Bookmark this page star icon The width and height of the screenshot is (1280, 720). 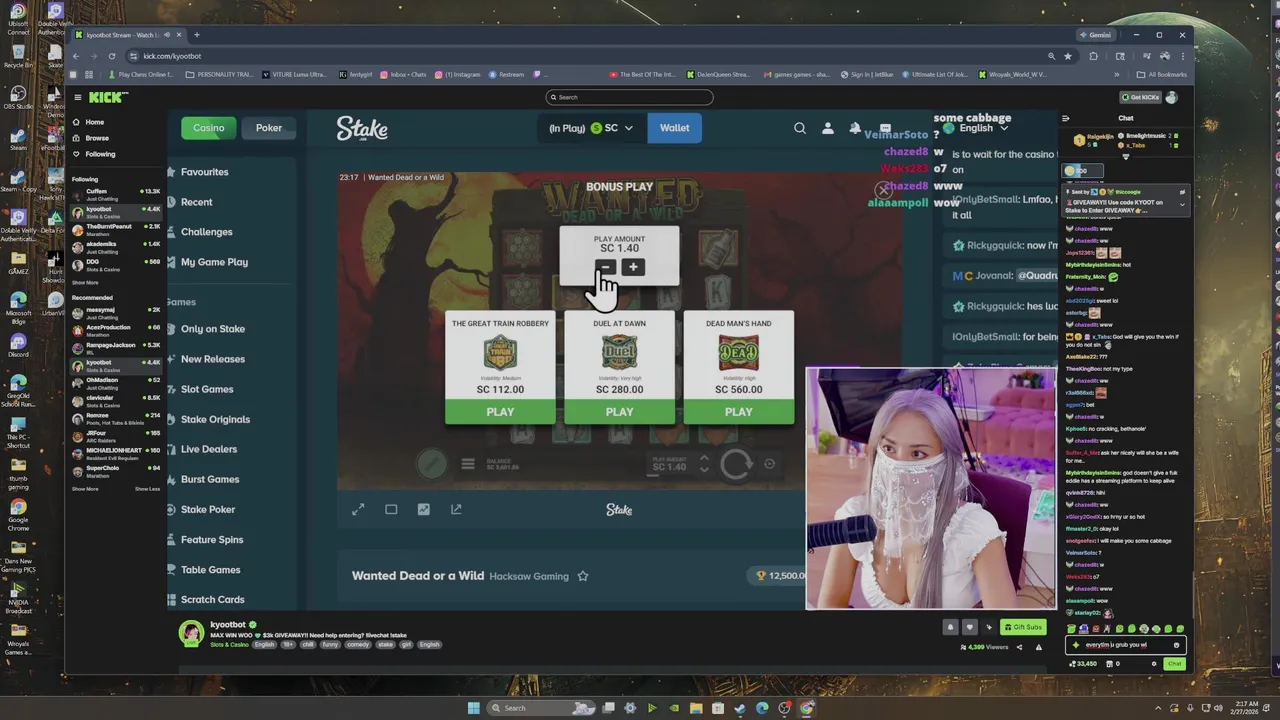click(x=1068, y=56)
